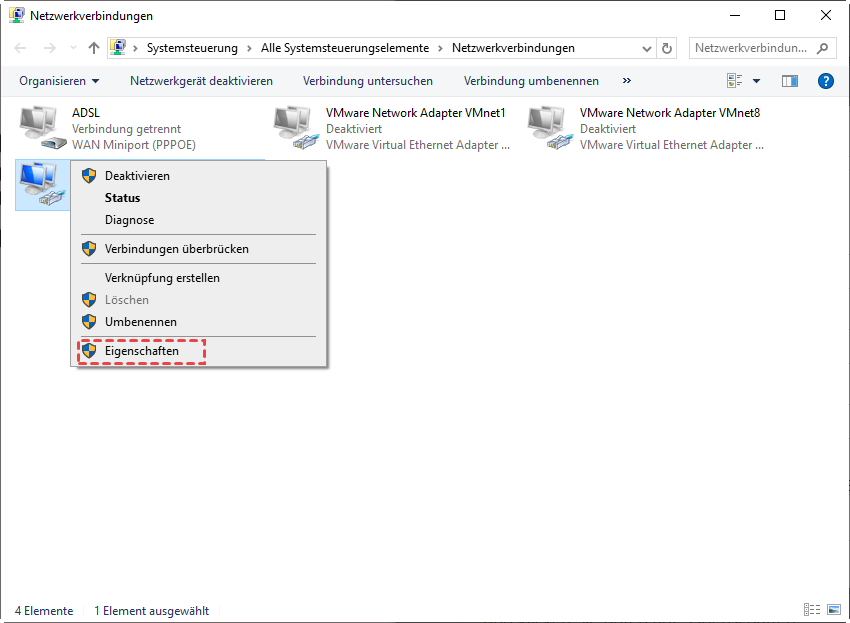This screenshot has height=623, width=850.
Task: Click Alle Systemsteuerungselemente breadcrumb
Action: coord(345,48)
